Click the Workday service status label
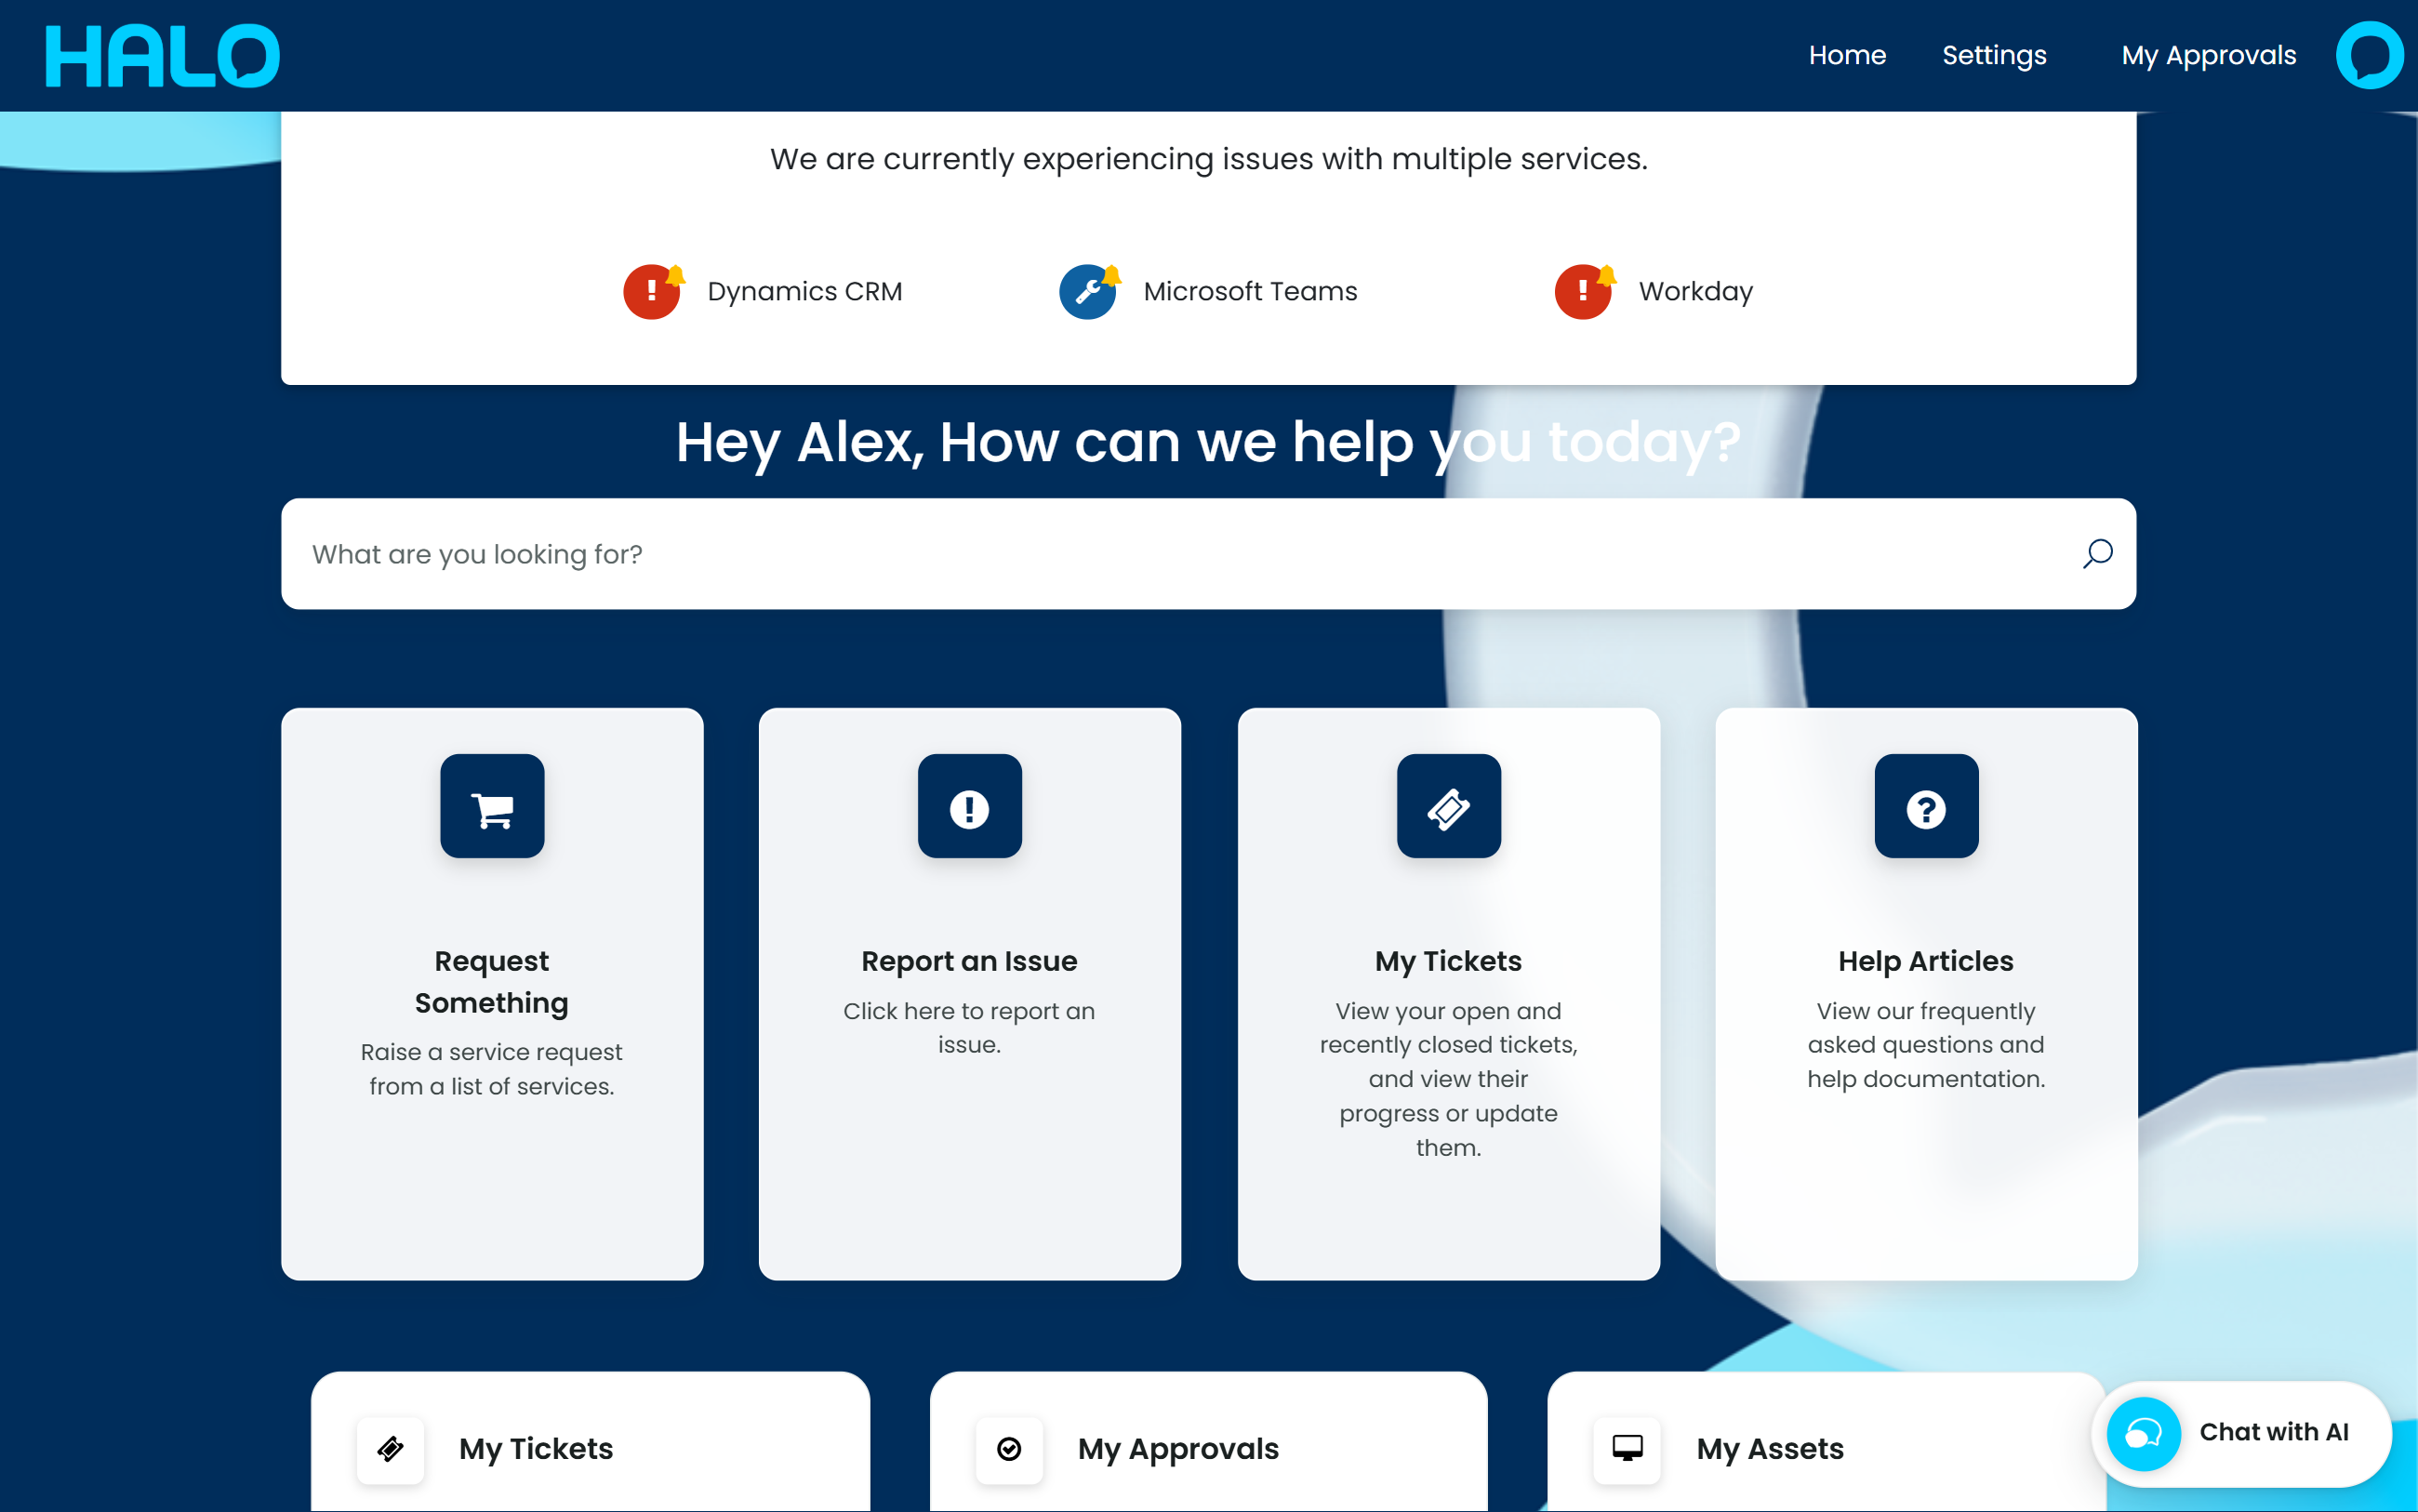The width and height of the screenshot is (2418, 1512). pyautogui.click(x=1696, y=291)
